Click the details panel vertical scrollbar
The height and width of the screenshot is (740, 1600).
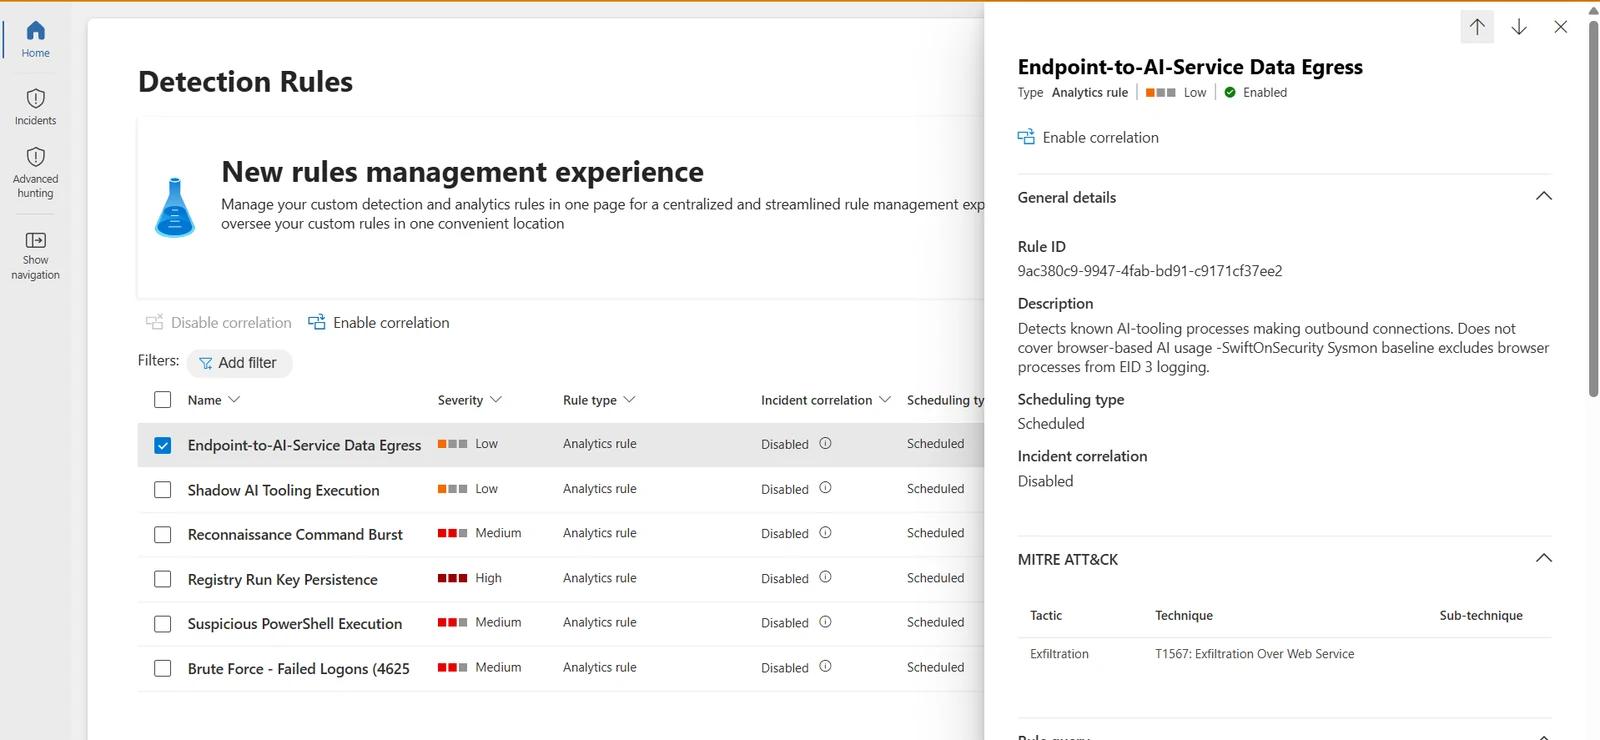pyautogui.click(x=1593, y=208)
